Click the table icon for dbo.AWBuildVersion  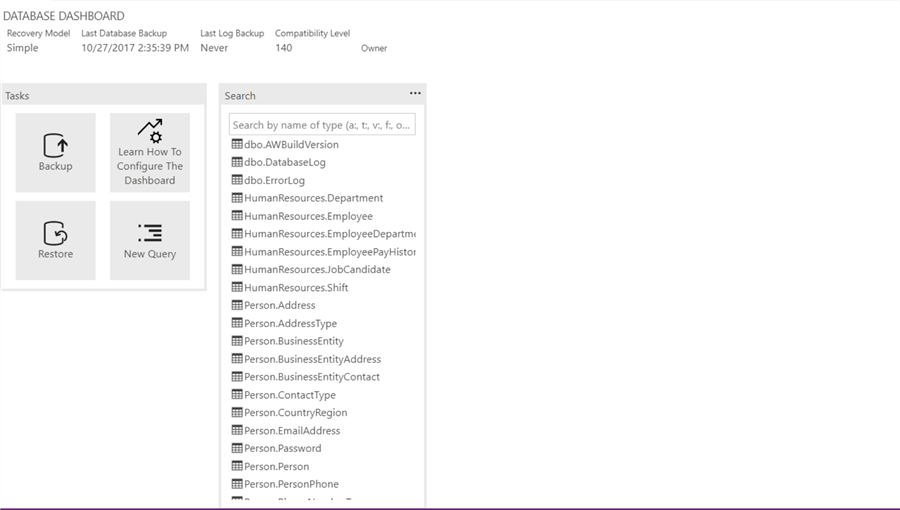coord(237,144)
